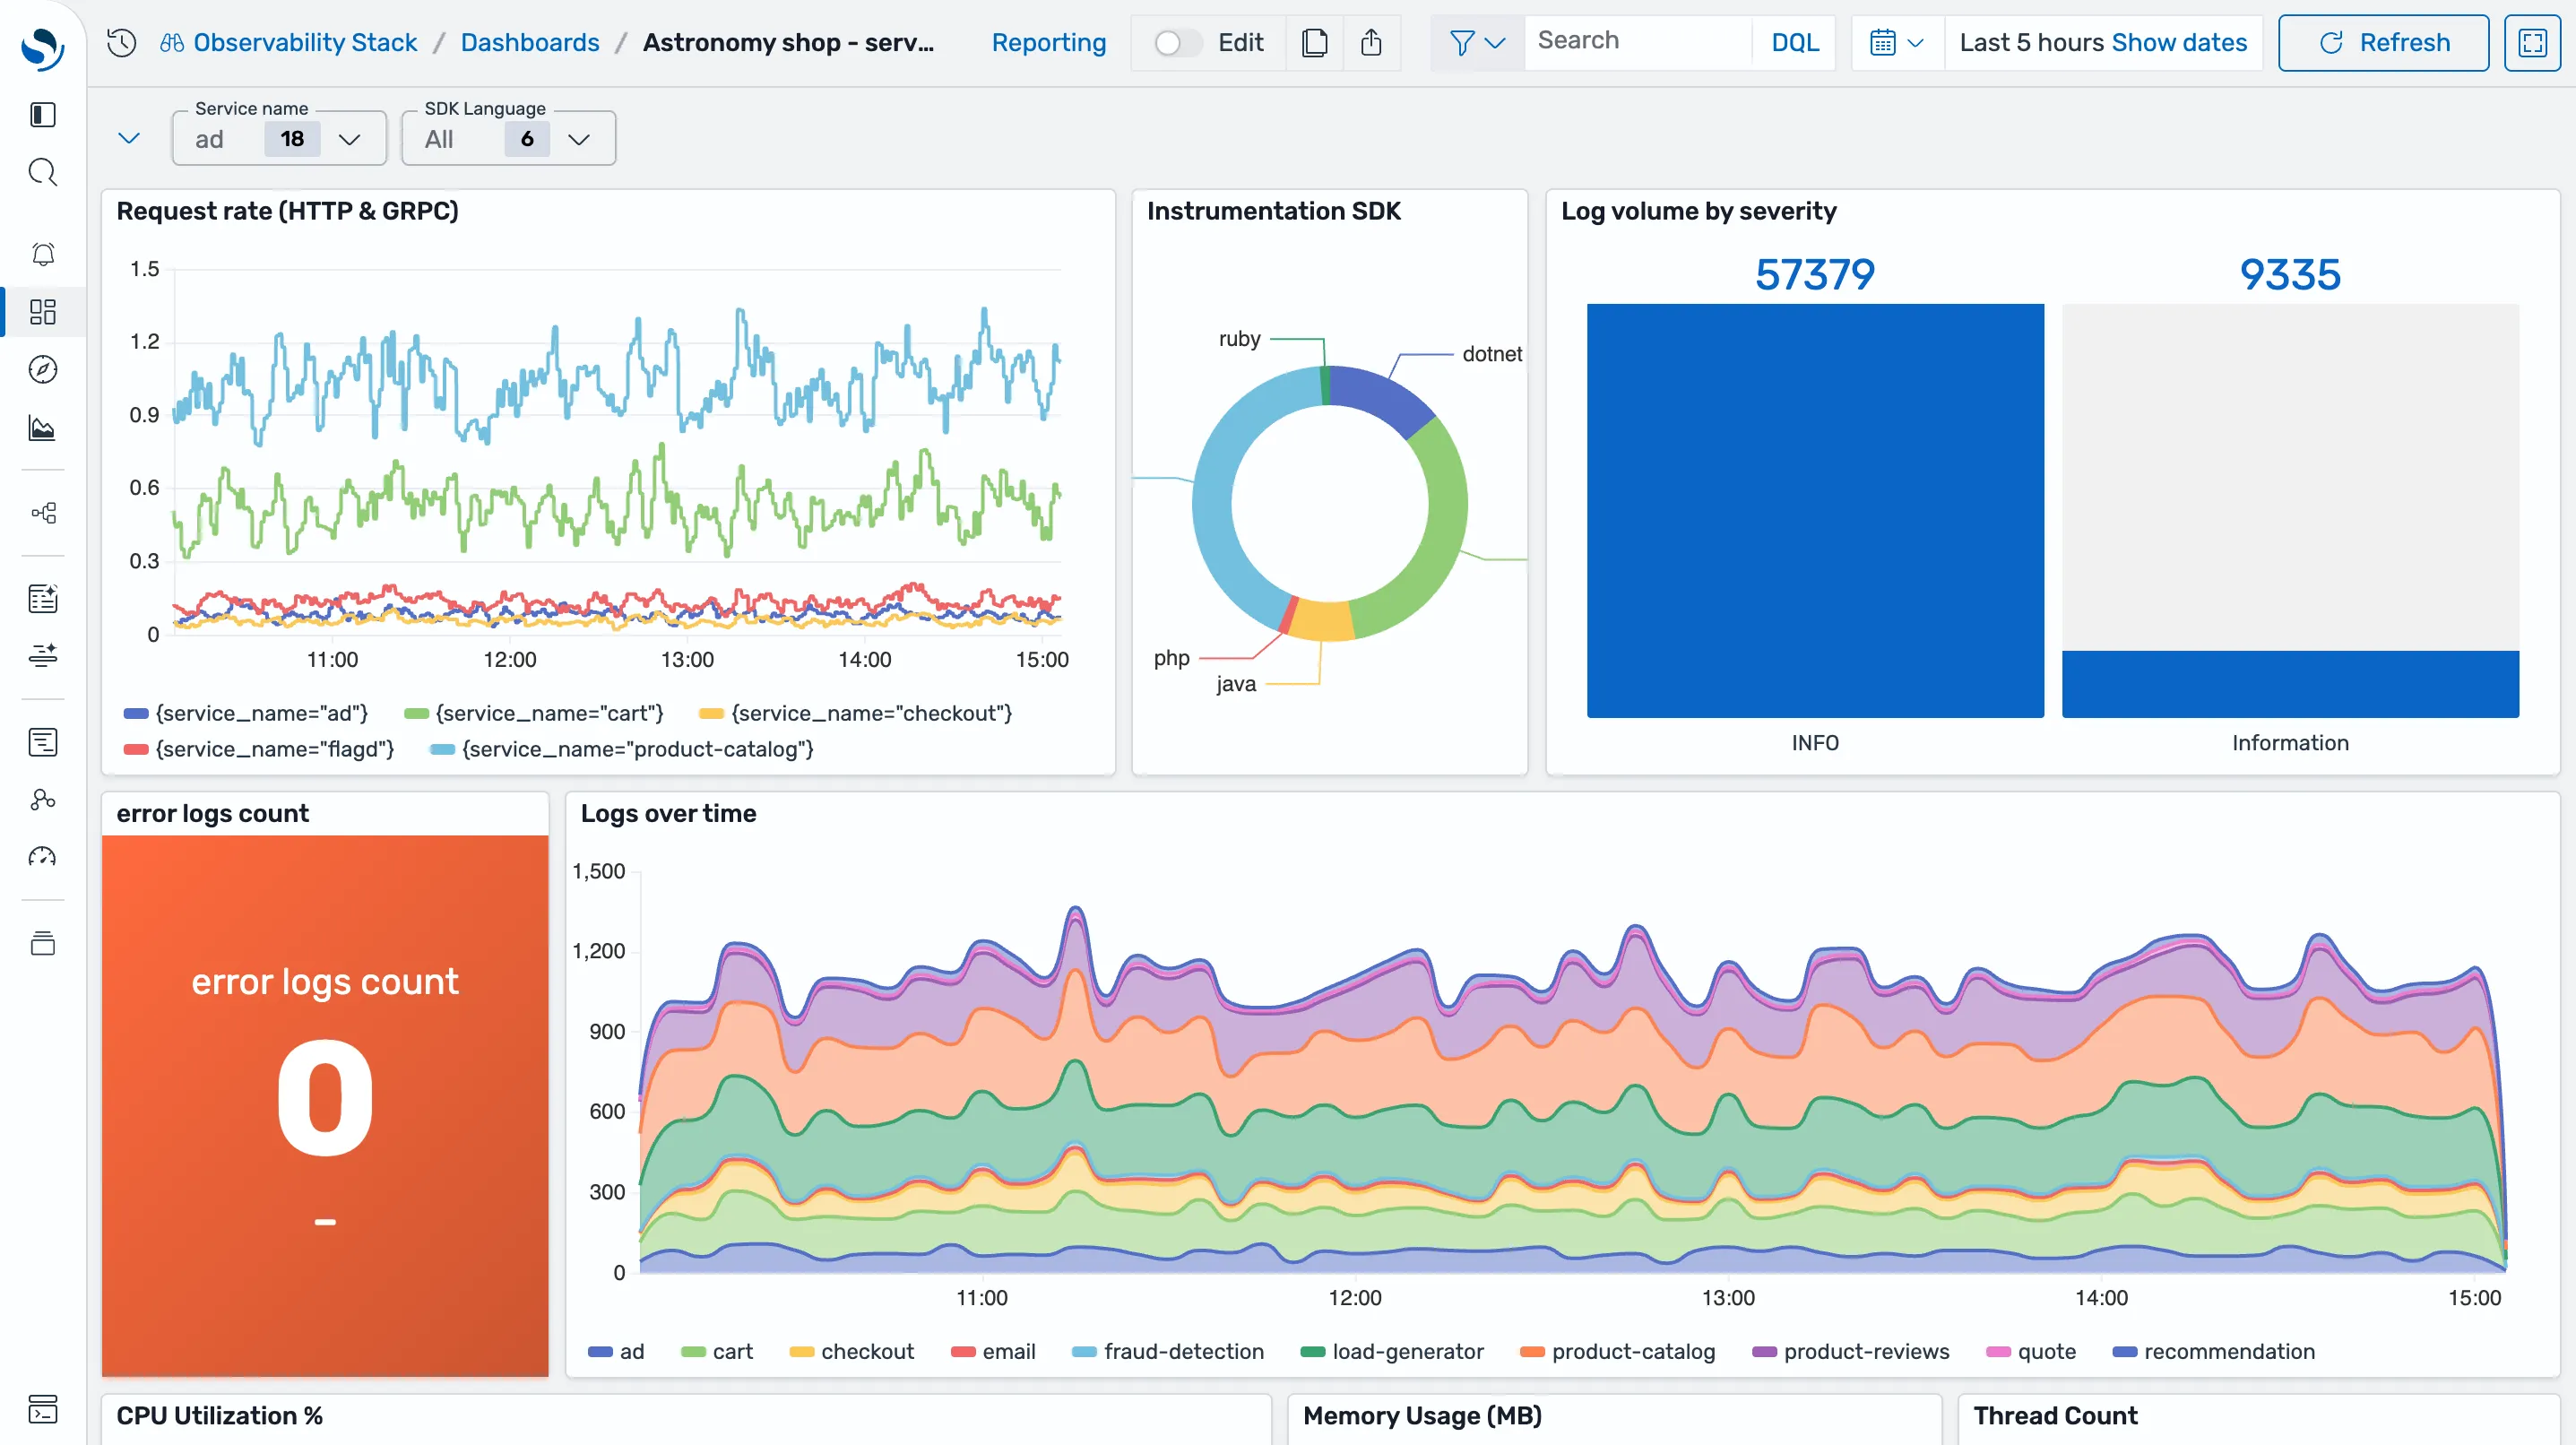This screenshot has height=1445, width=2576.
Task: Toggle product-catalog series in request rate legend
Action: (x=622, y=749)
